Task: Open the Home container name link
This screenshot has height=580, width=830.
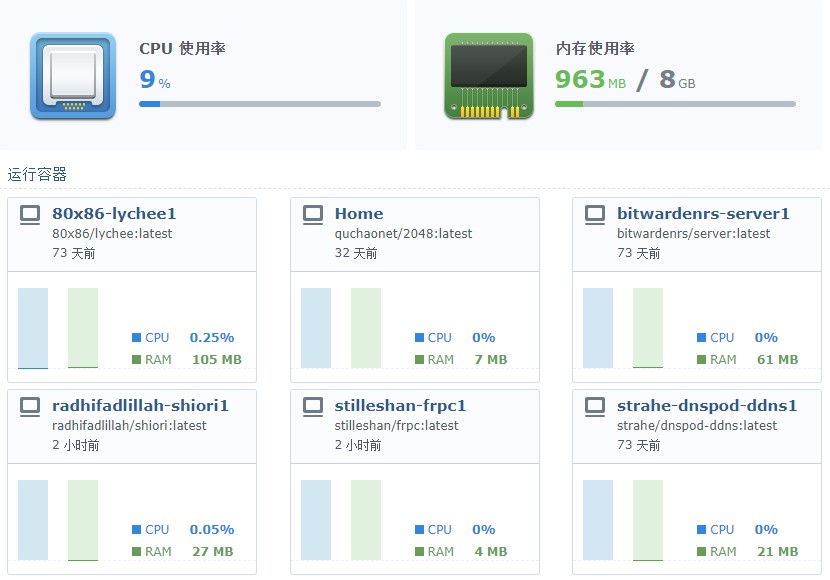Action: click(359, 213)
